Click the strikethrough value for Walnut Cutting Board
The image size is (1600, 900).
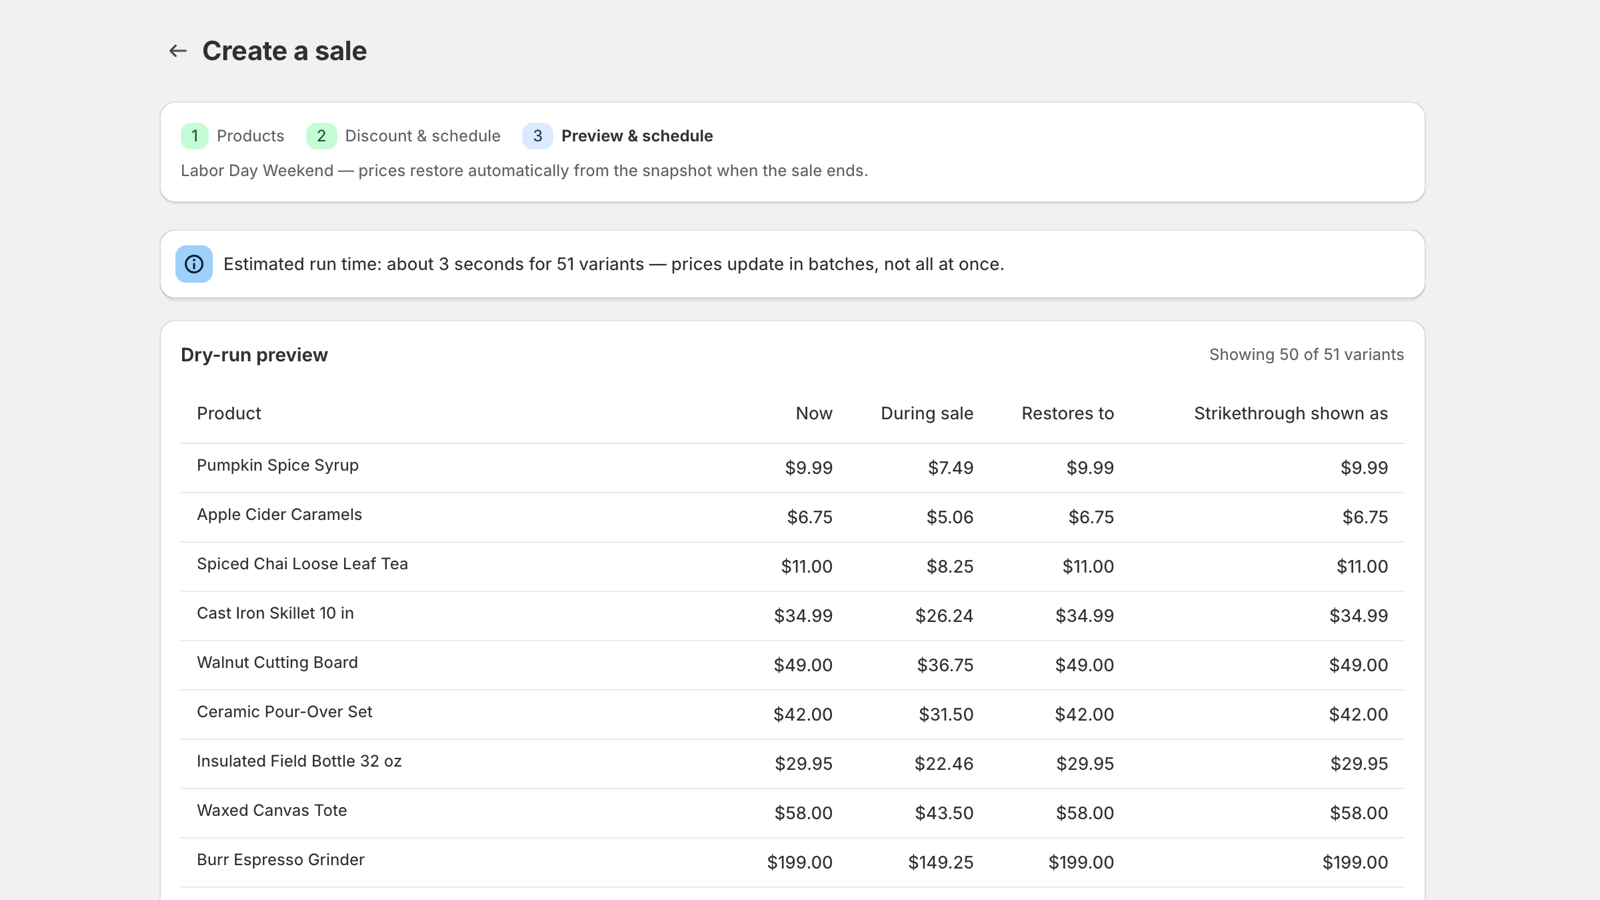[1358, 665]
